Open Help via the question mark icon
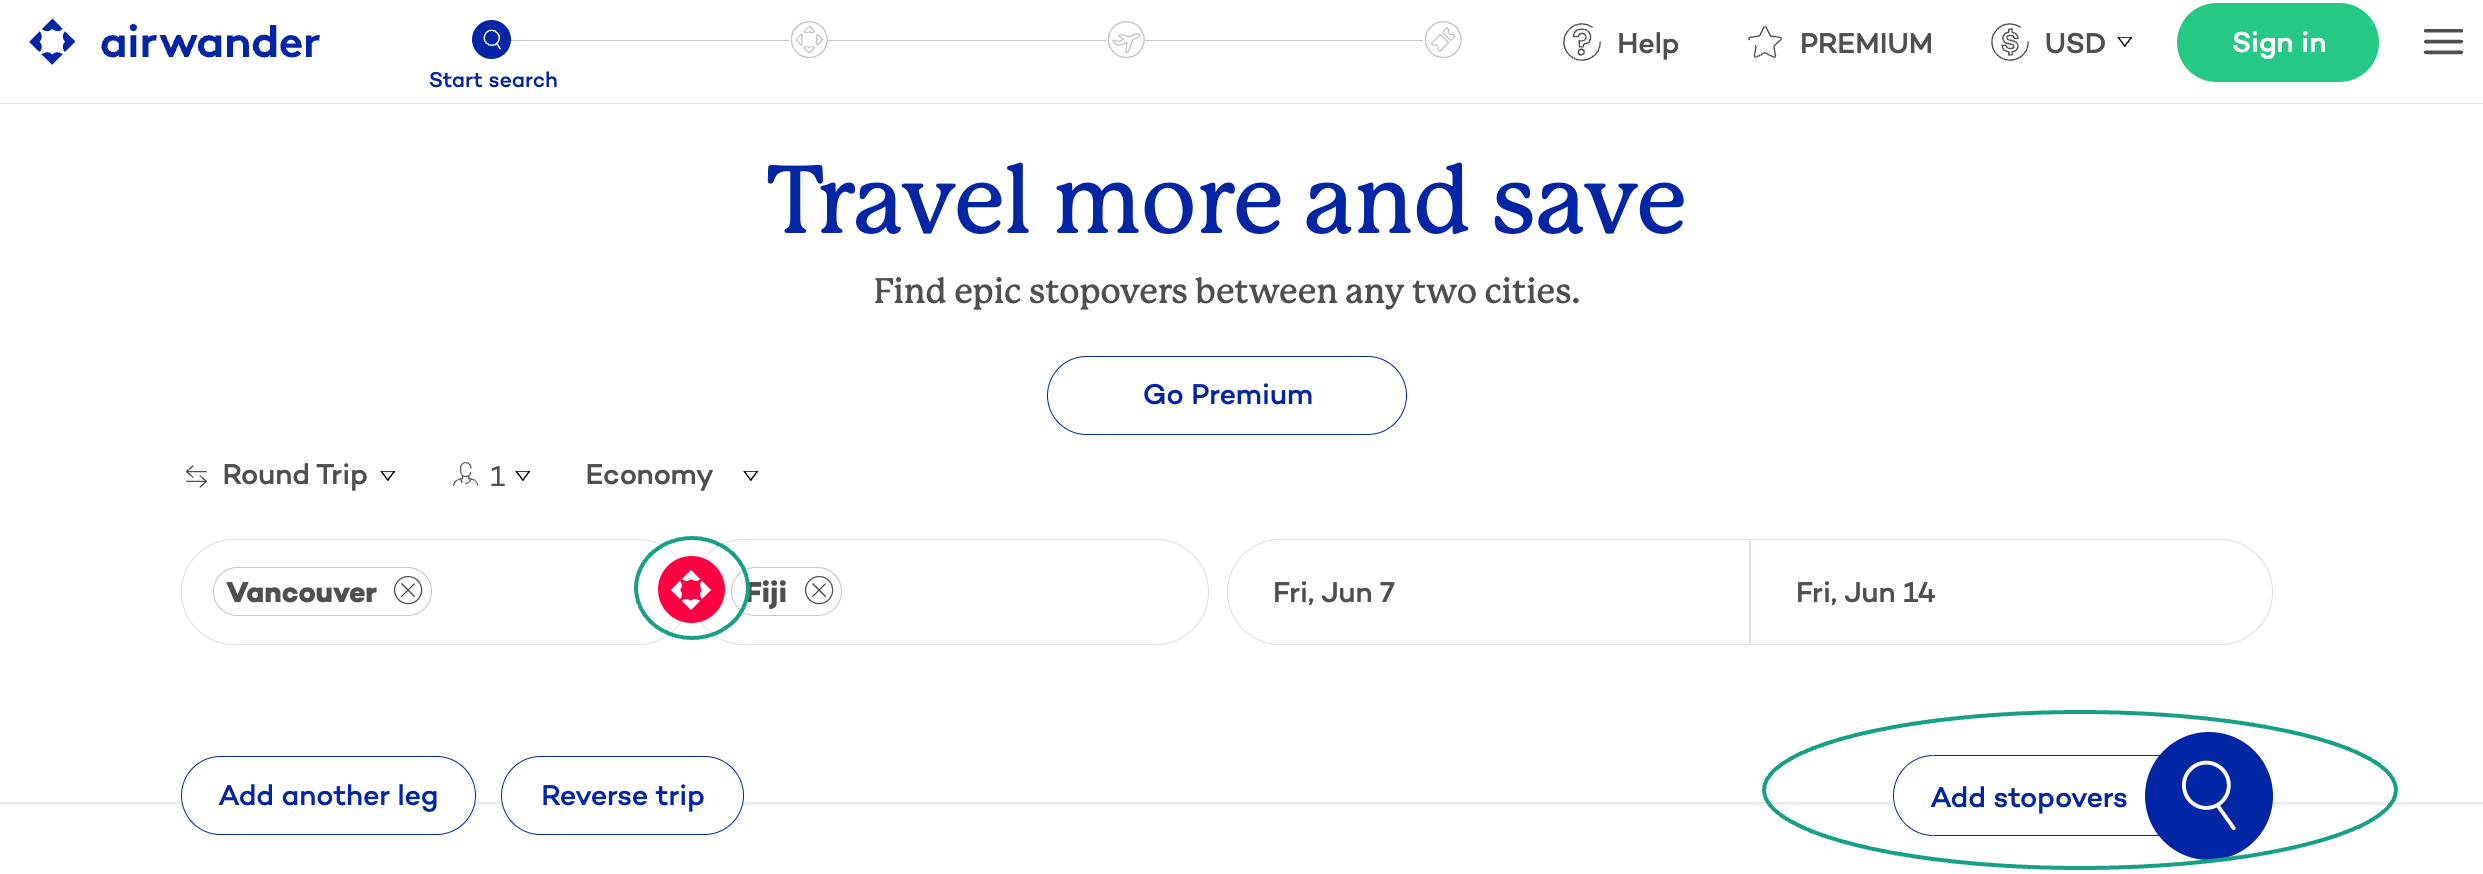 (1583, 42)
